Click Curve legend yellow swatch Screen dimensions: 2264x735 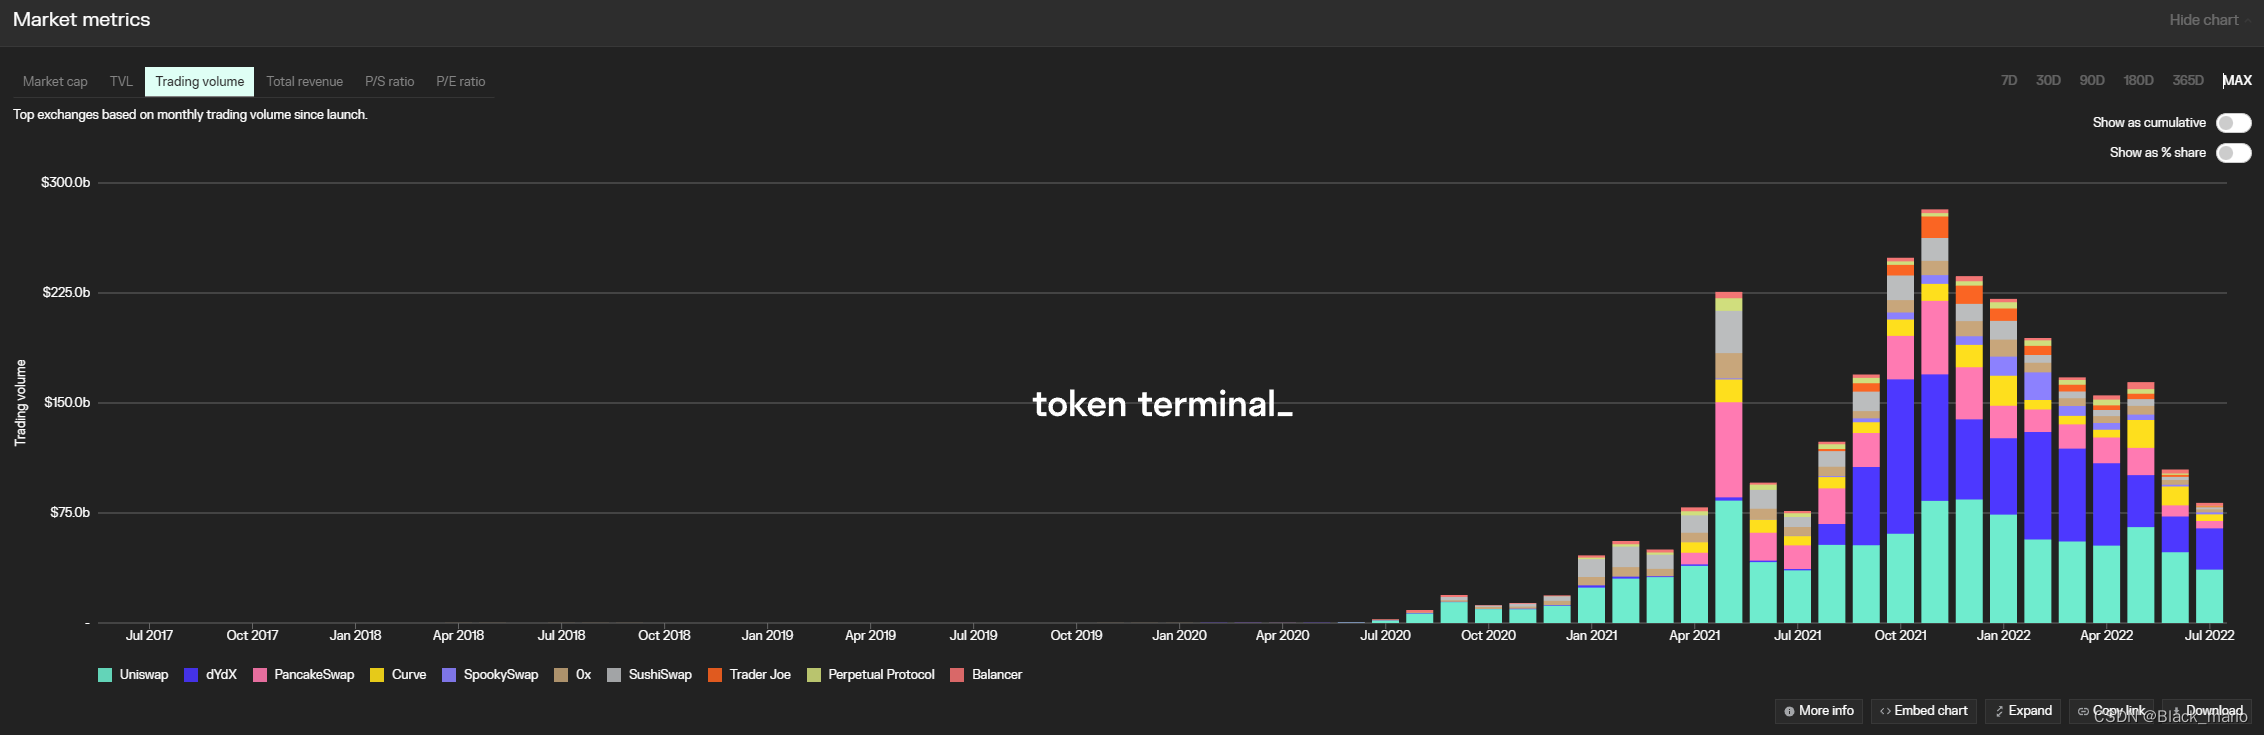pos(377,675)
